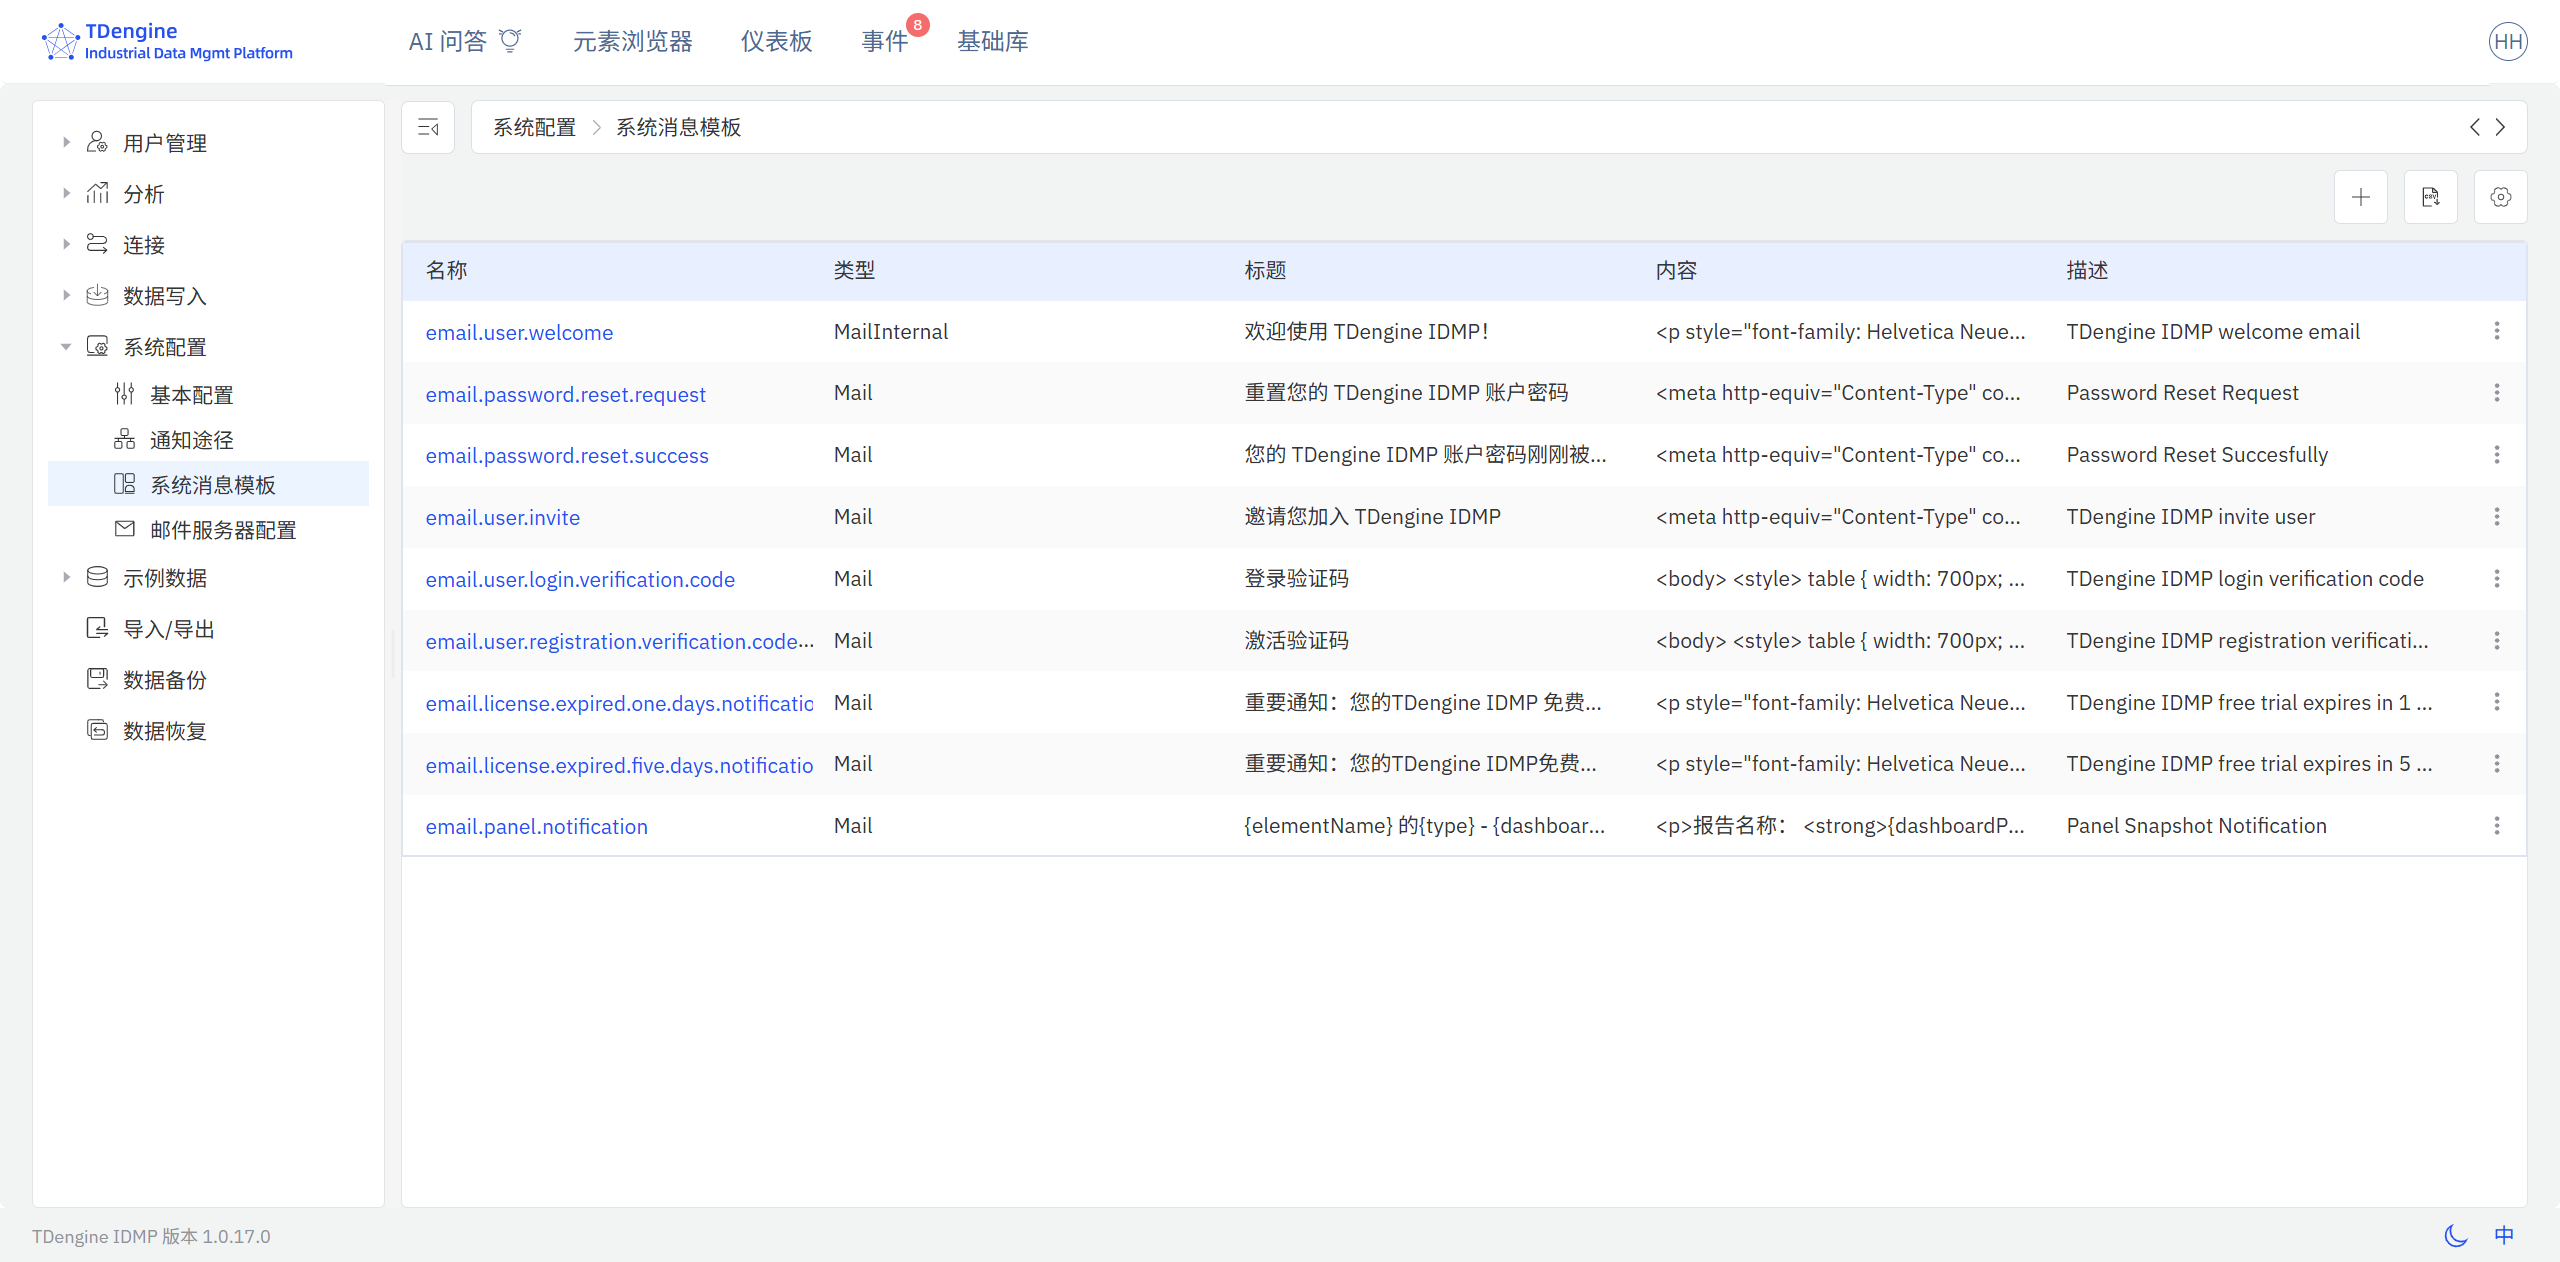This screenshot has height=1262, width=2560.
Task: Collapse the 系统配置 tree node
Action: coord(66,347)
